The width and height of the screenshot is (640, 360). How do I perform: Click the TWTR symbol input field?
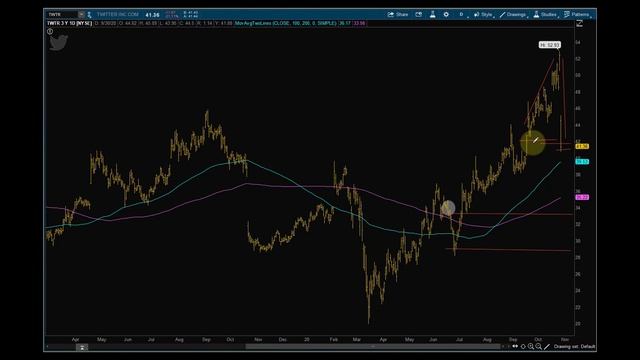coord(62,15)
